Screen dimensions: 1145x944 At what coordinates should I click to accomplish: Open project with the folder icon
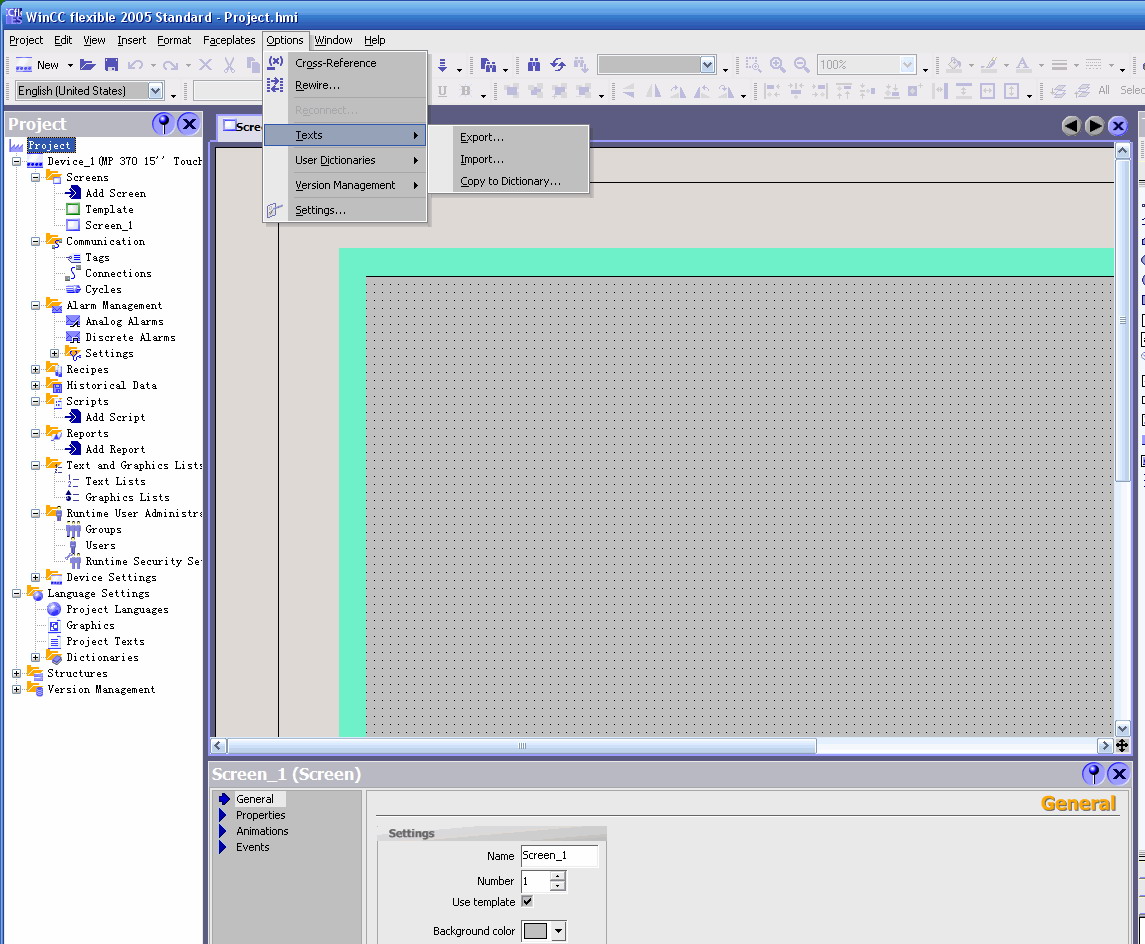pyautogui.click(x=88, y=65)
